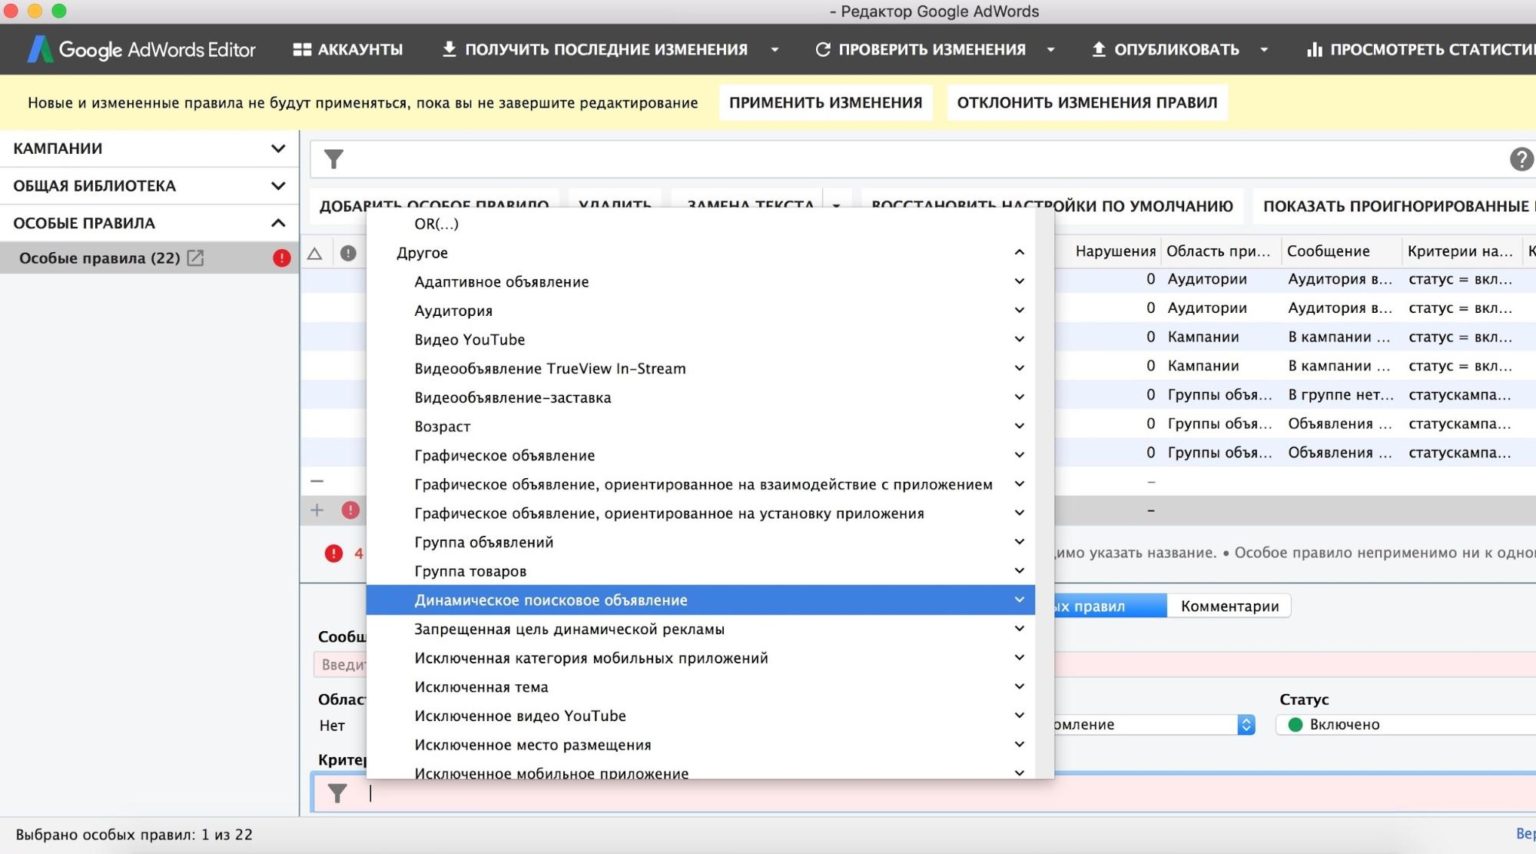Click the plus icon to add a new row
This screenshot has width=1536, height=854.
315,510
